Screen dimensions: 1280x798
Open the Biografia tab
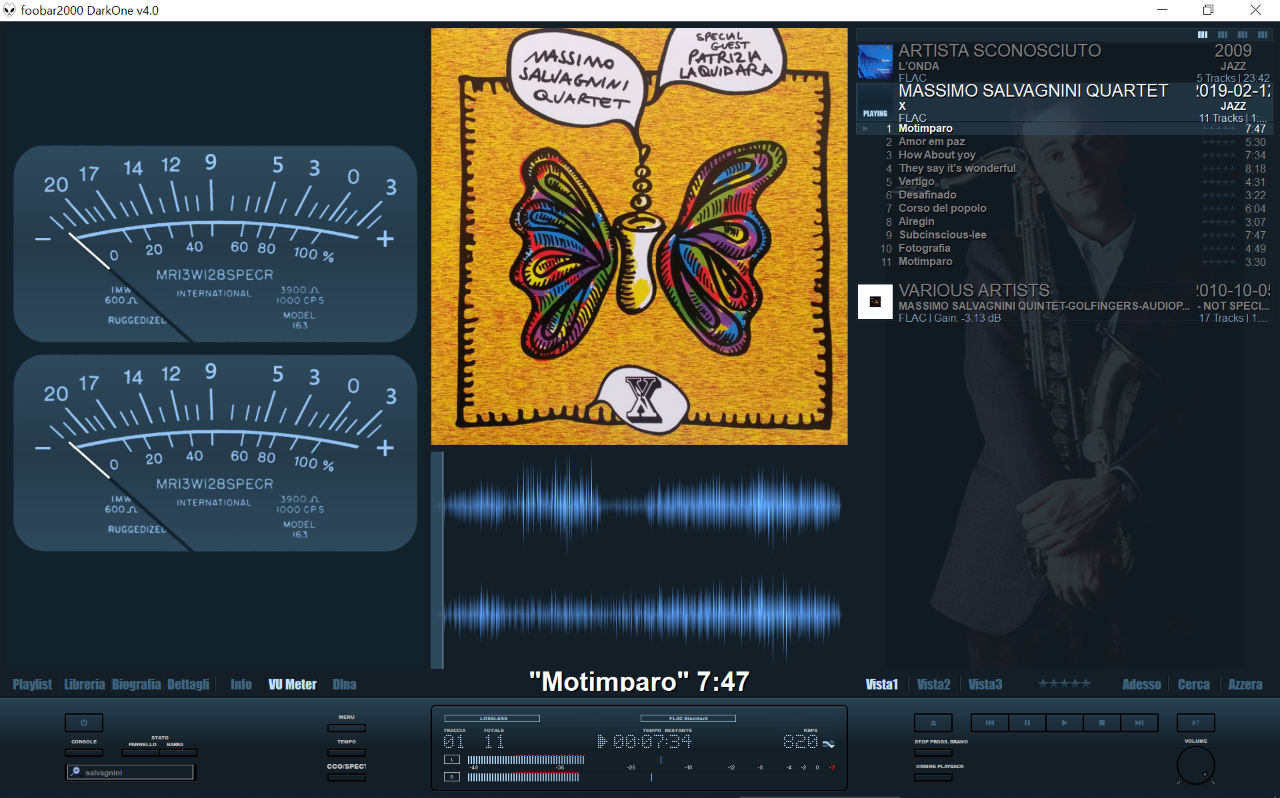coord(136,685)
